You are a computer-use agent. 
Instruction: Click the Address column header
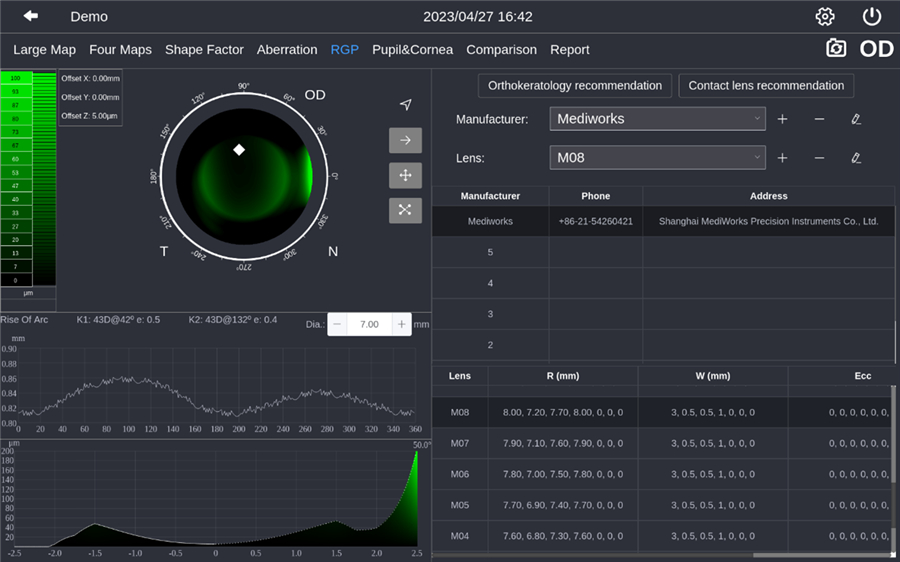769,196
